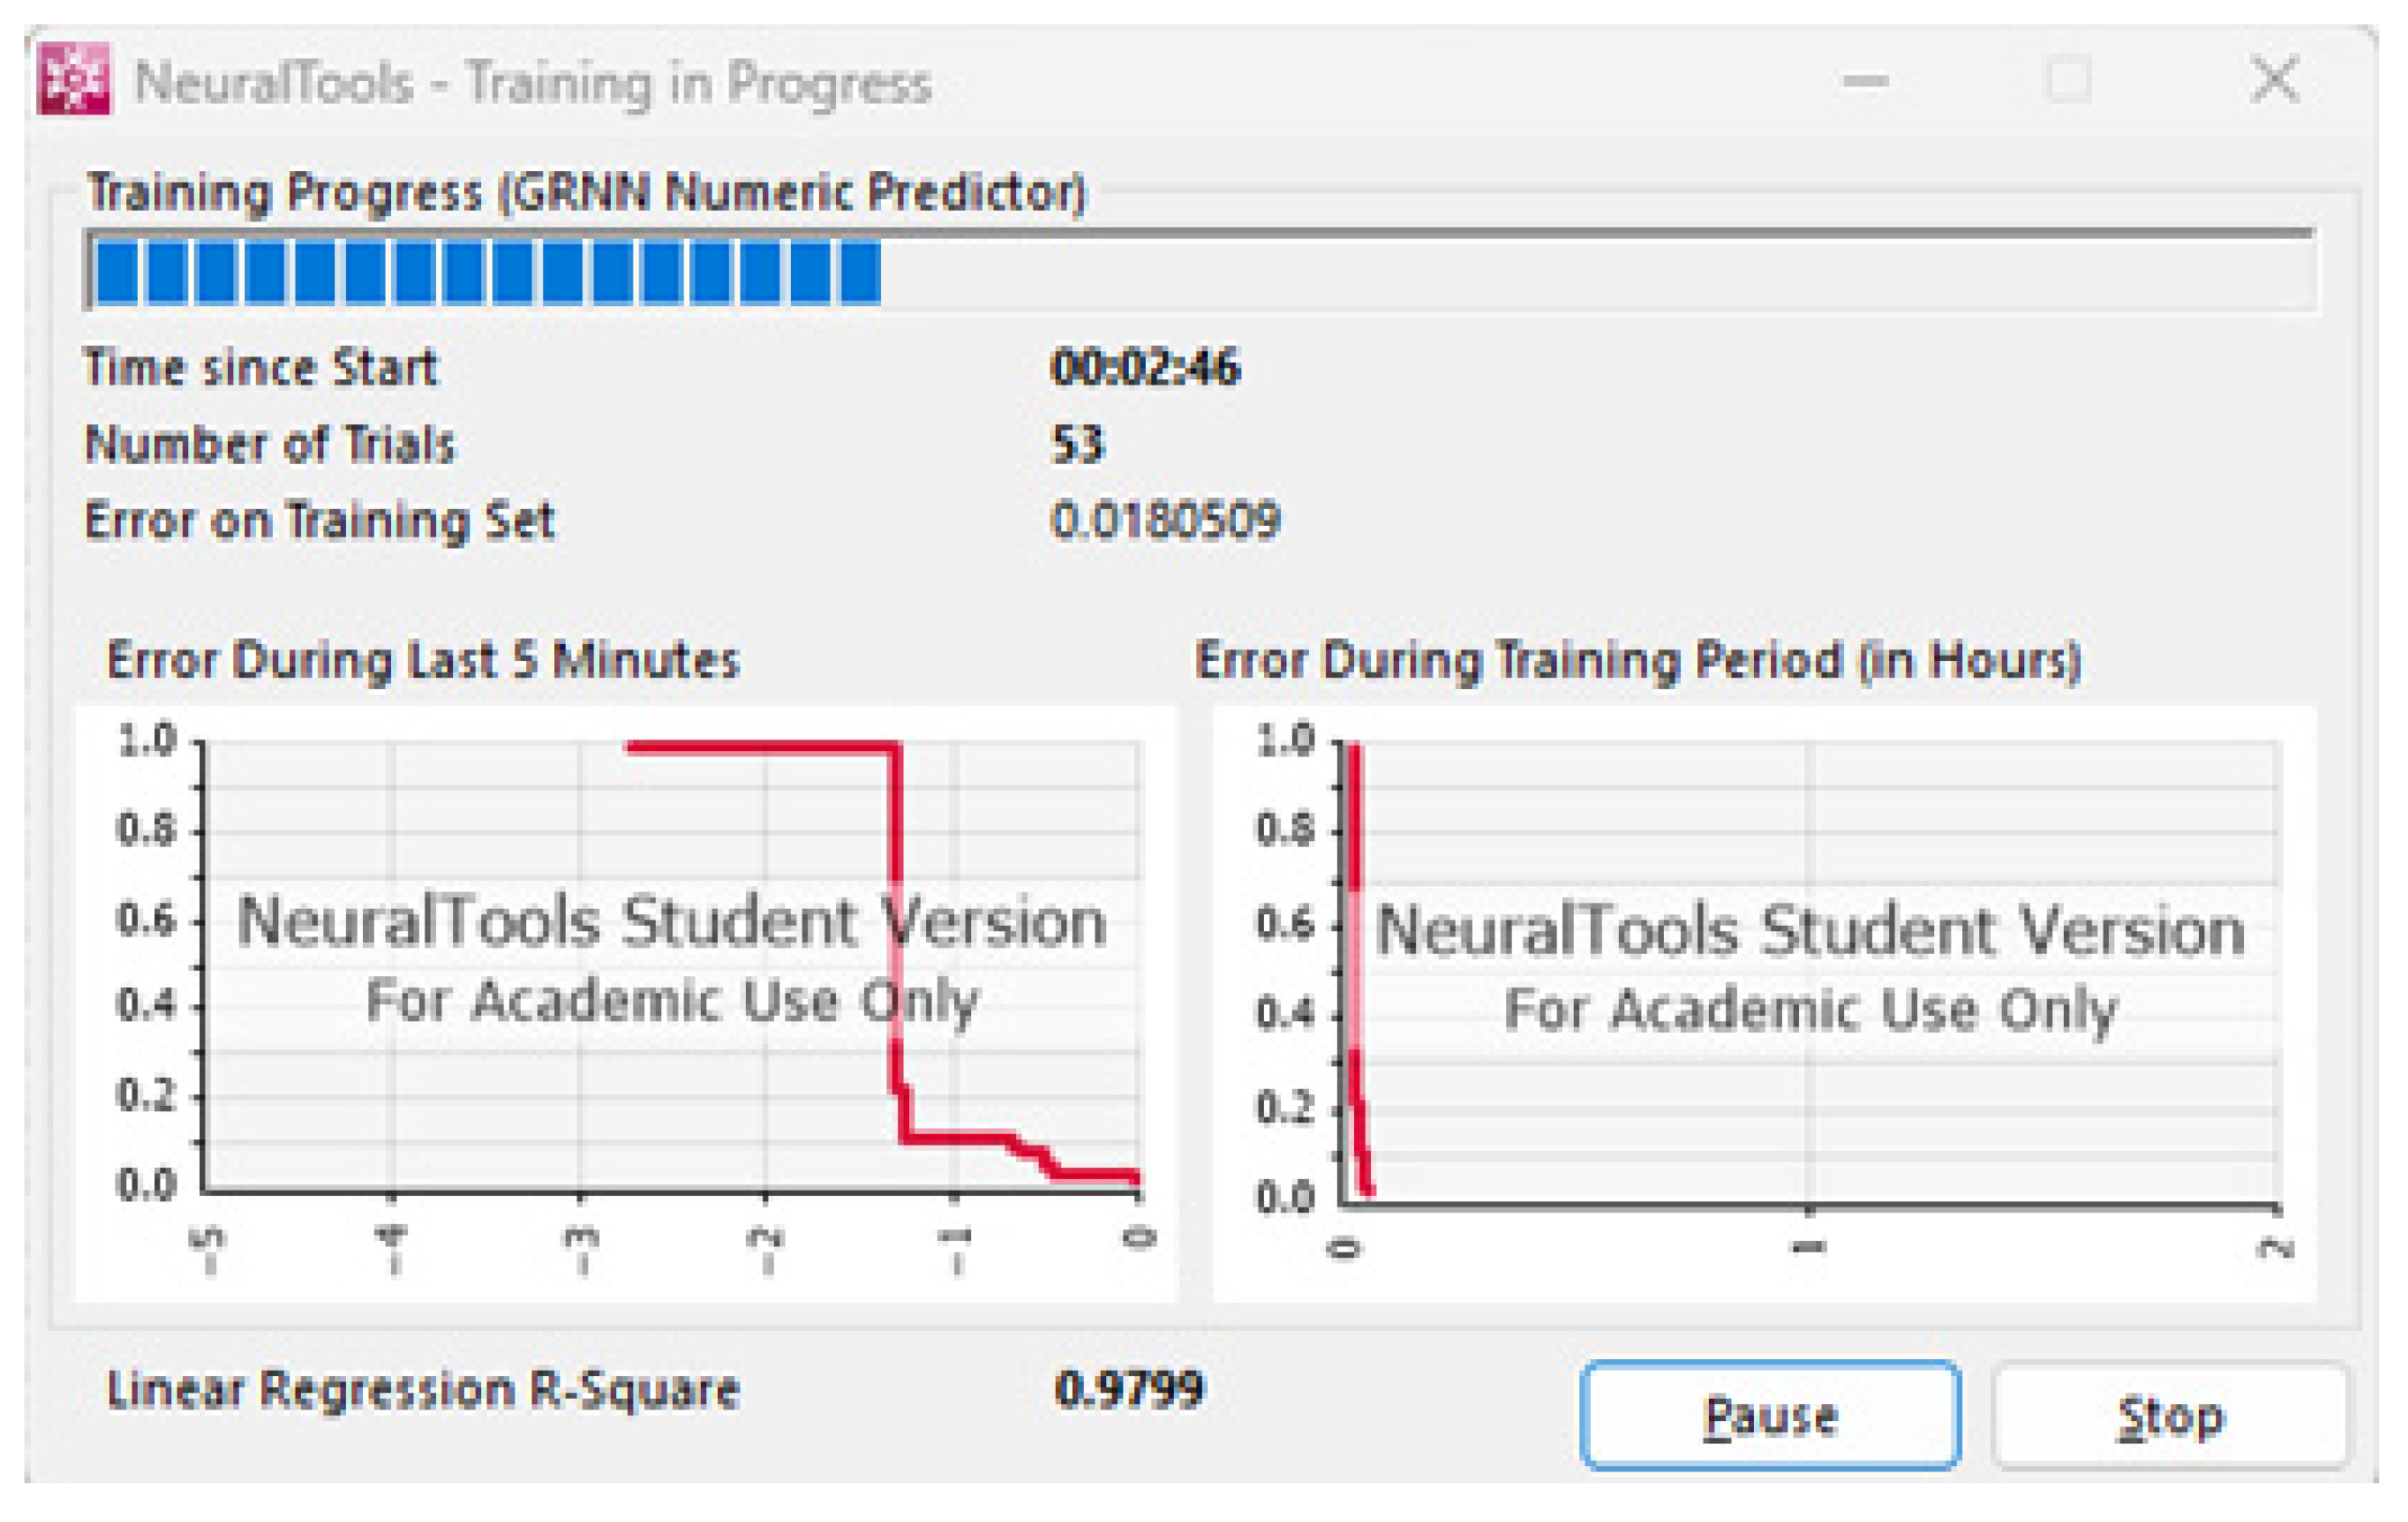2408x1522 pixels.
Task: Click the "Training Progress (GRNN Numeric Predictor)" group title
Action: click(586, 192)
